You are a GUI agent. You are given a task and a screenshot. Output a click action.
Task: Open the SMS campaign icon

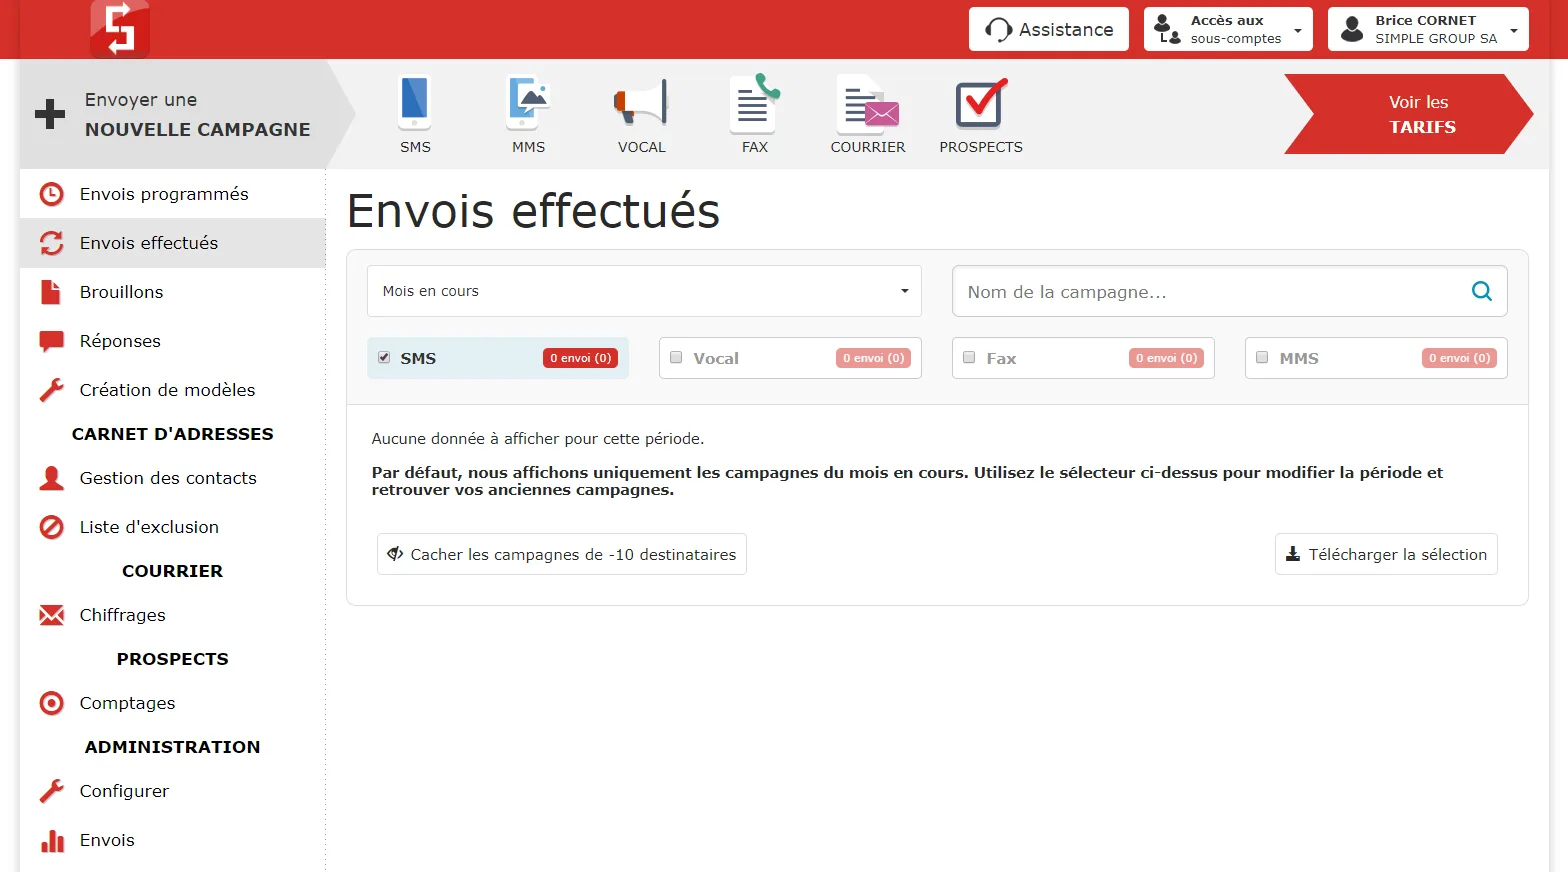(x=414, y=102)
